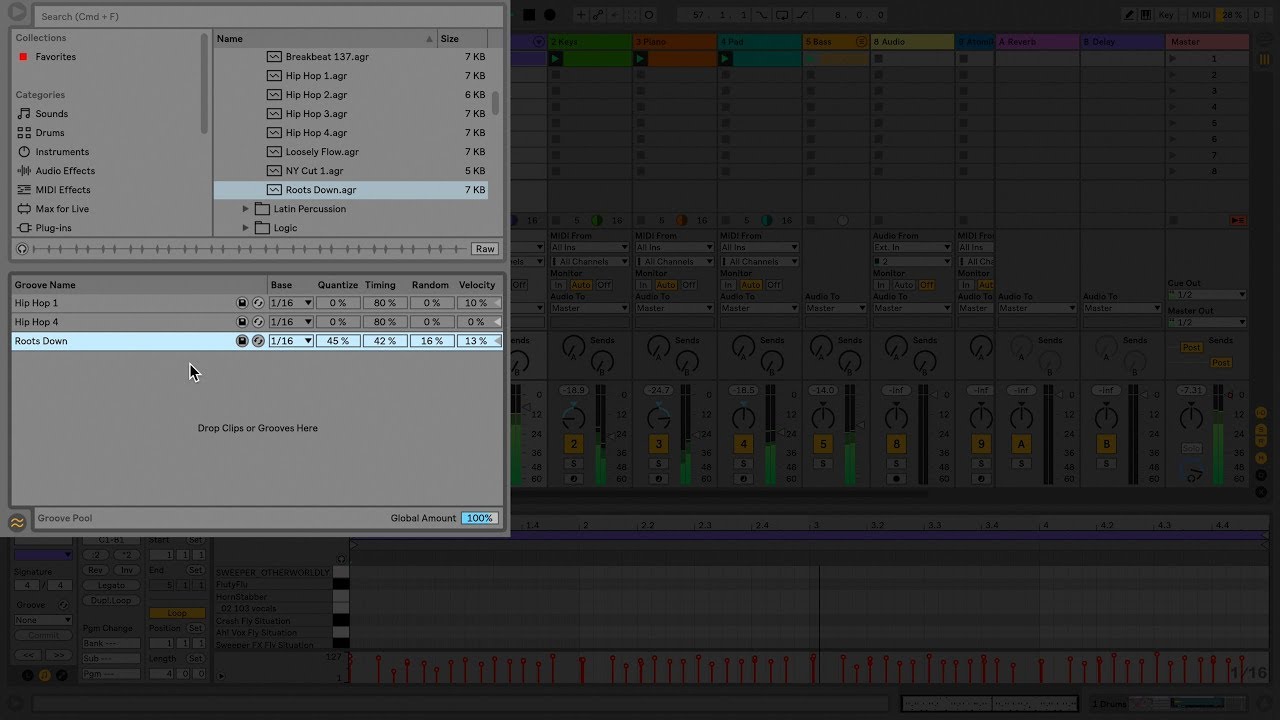Select the Audio Effects category icon
Viewport: 1280px width, 720px height.
(x=25, y=171)
